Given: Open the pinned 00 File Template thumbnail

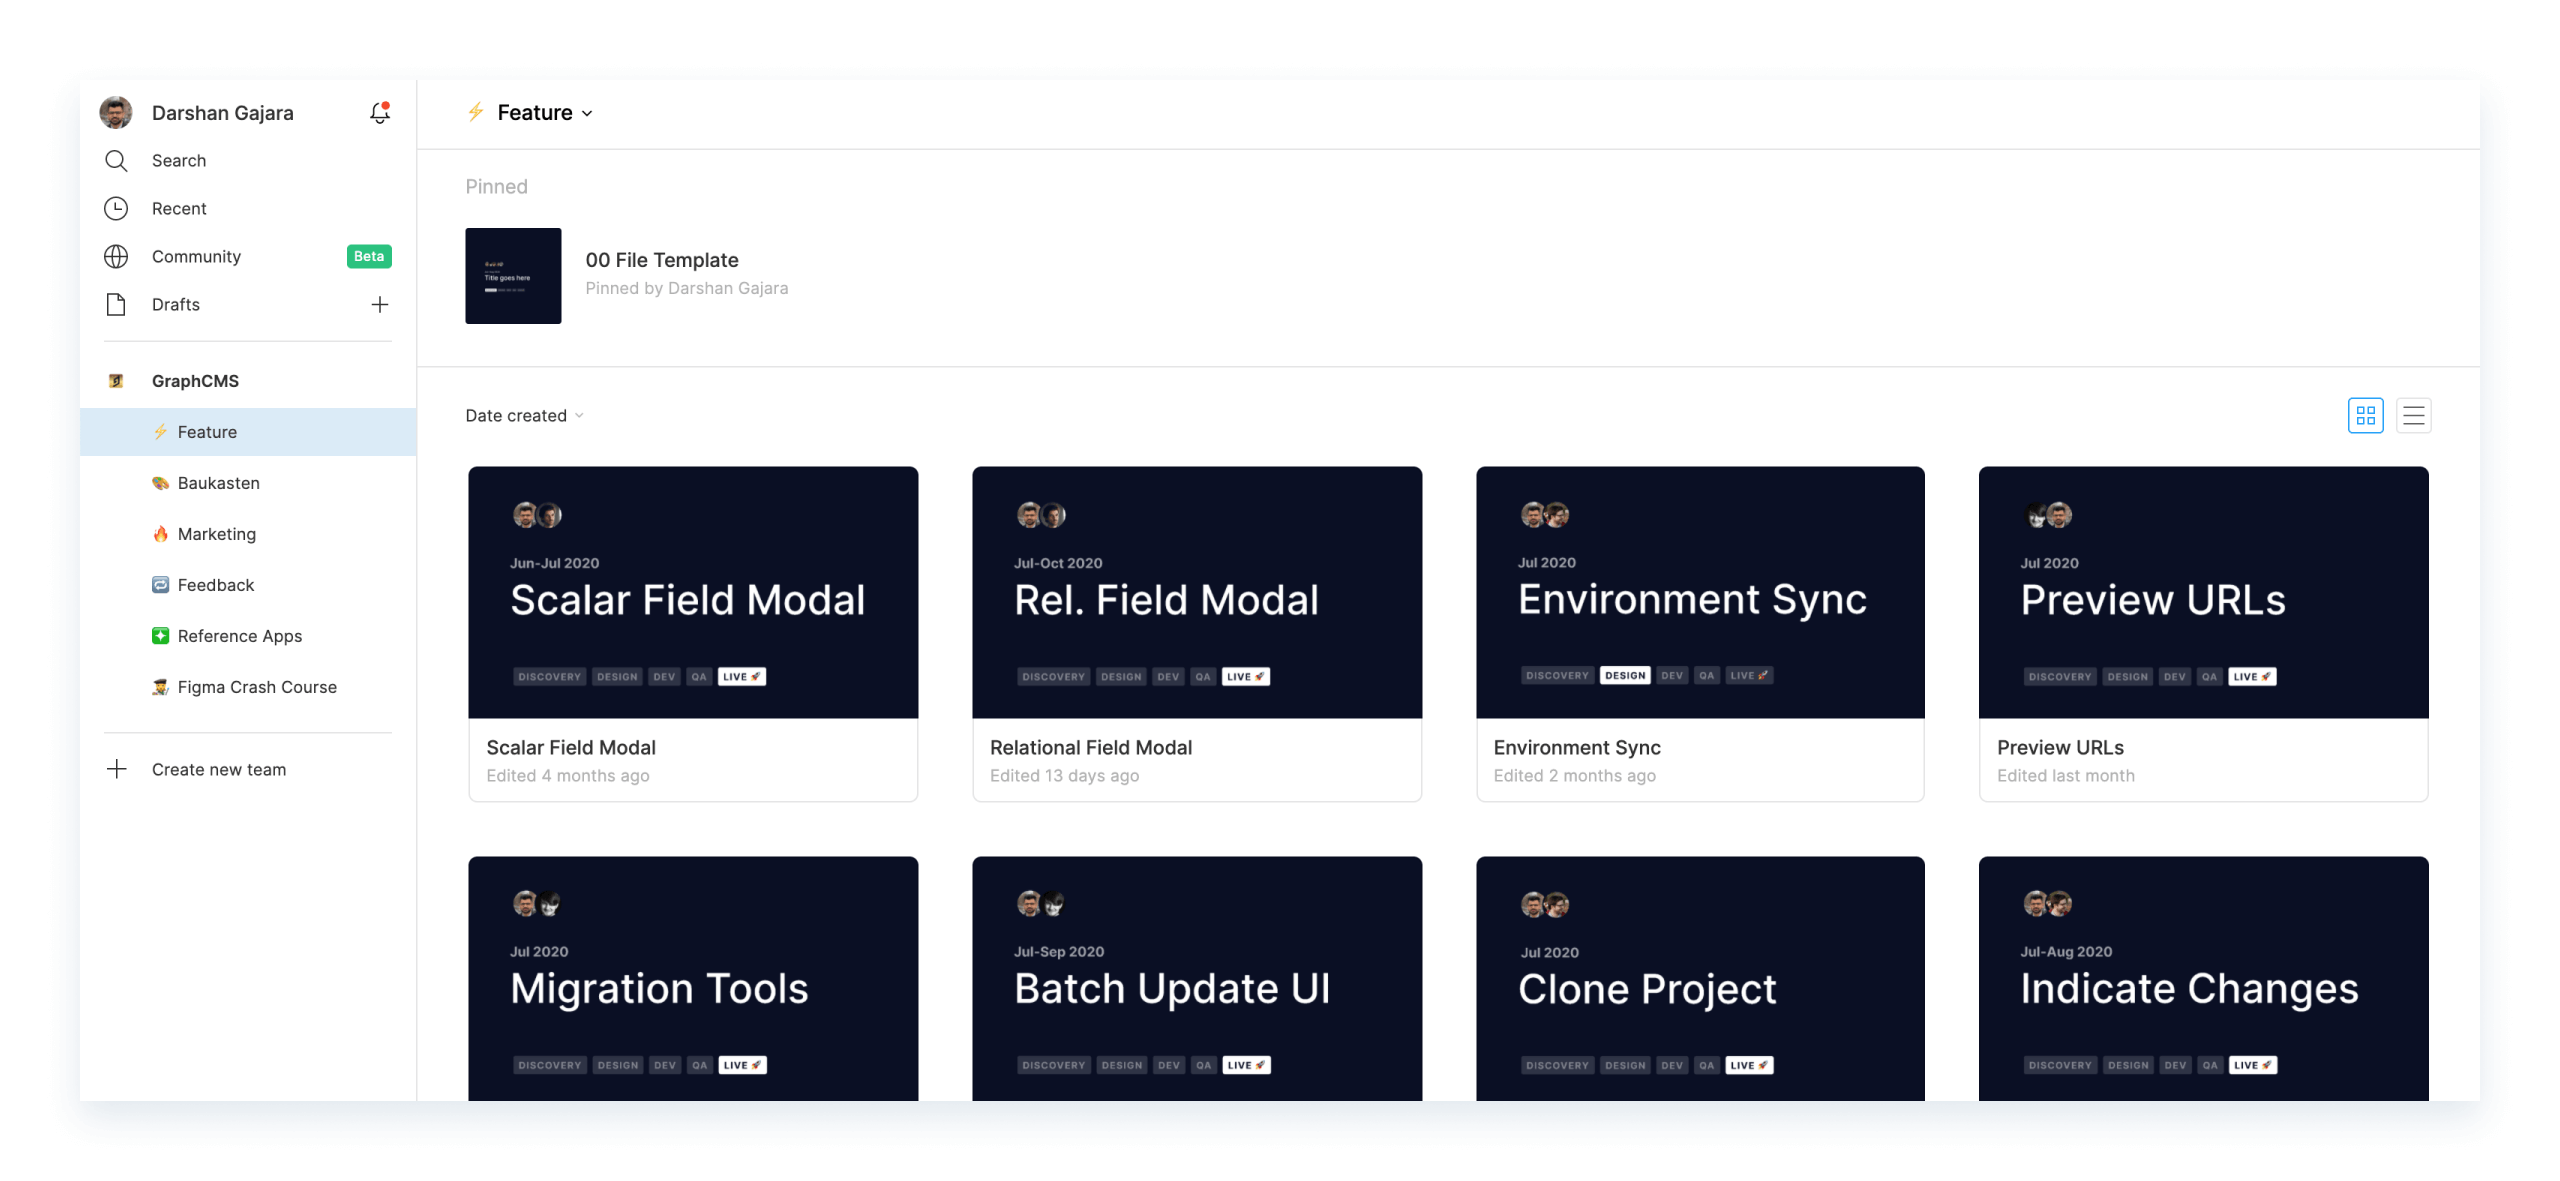Looking at the screenshot, I should (x=513, y=276).
